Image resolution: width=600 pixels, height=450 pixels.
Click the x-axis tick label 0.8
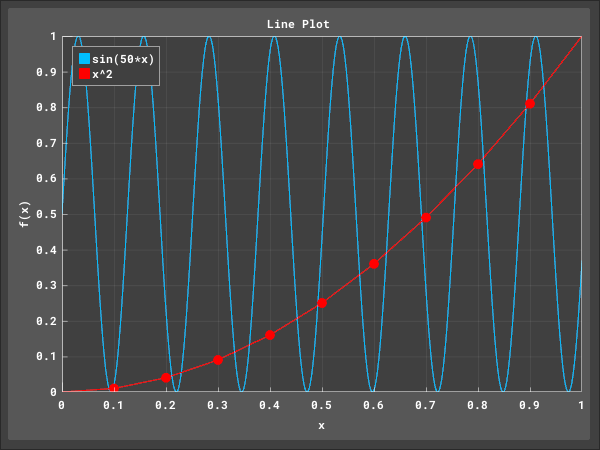click(x=478, y=405)
